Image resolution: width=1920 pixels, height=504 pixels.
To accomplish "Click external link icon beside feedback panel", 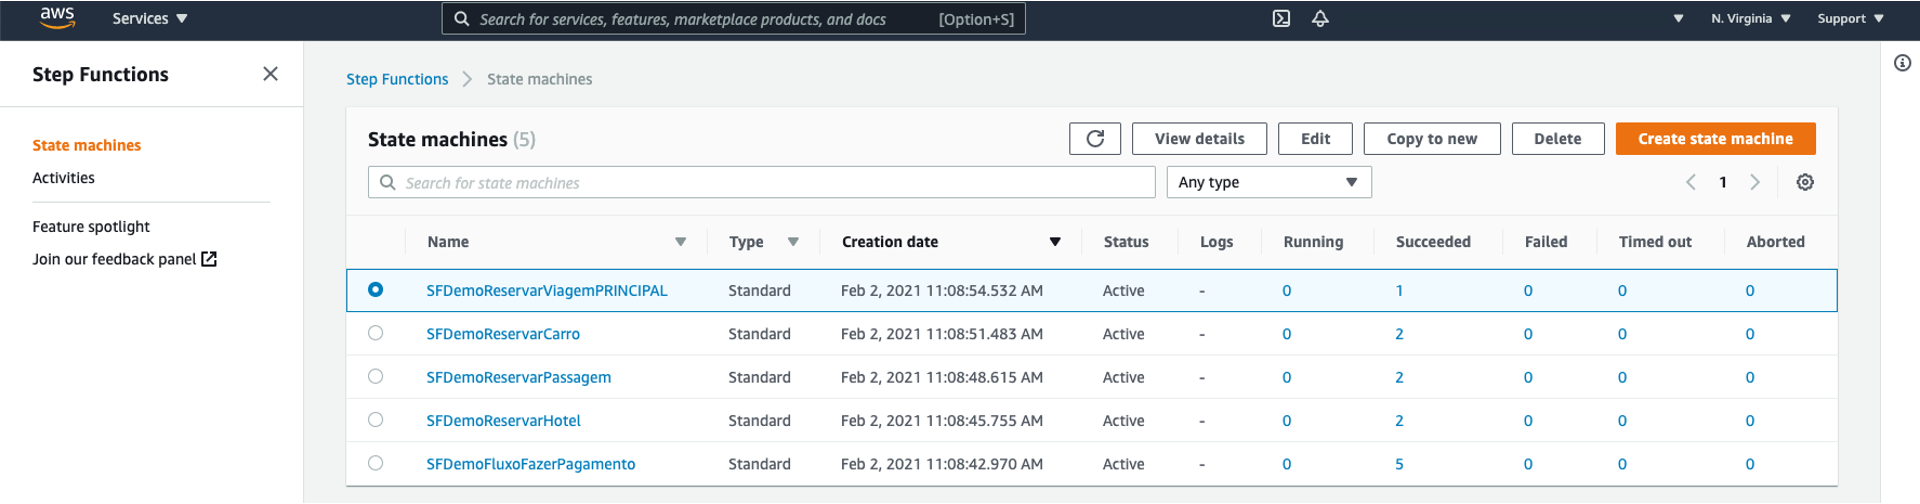I will click(x=209, y=259).
